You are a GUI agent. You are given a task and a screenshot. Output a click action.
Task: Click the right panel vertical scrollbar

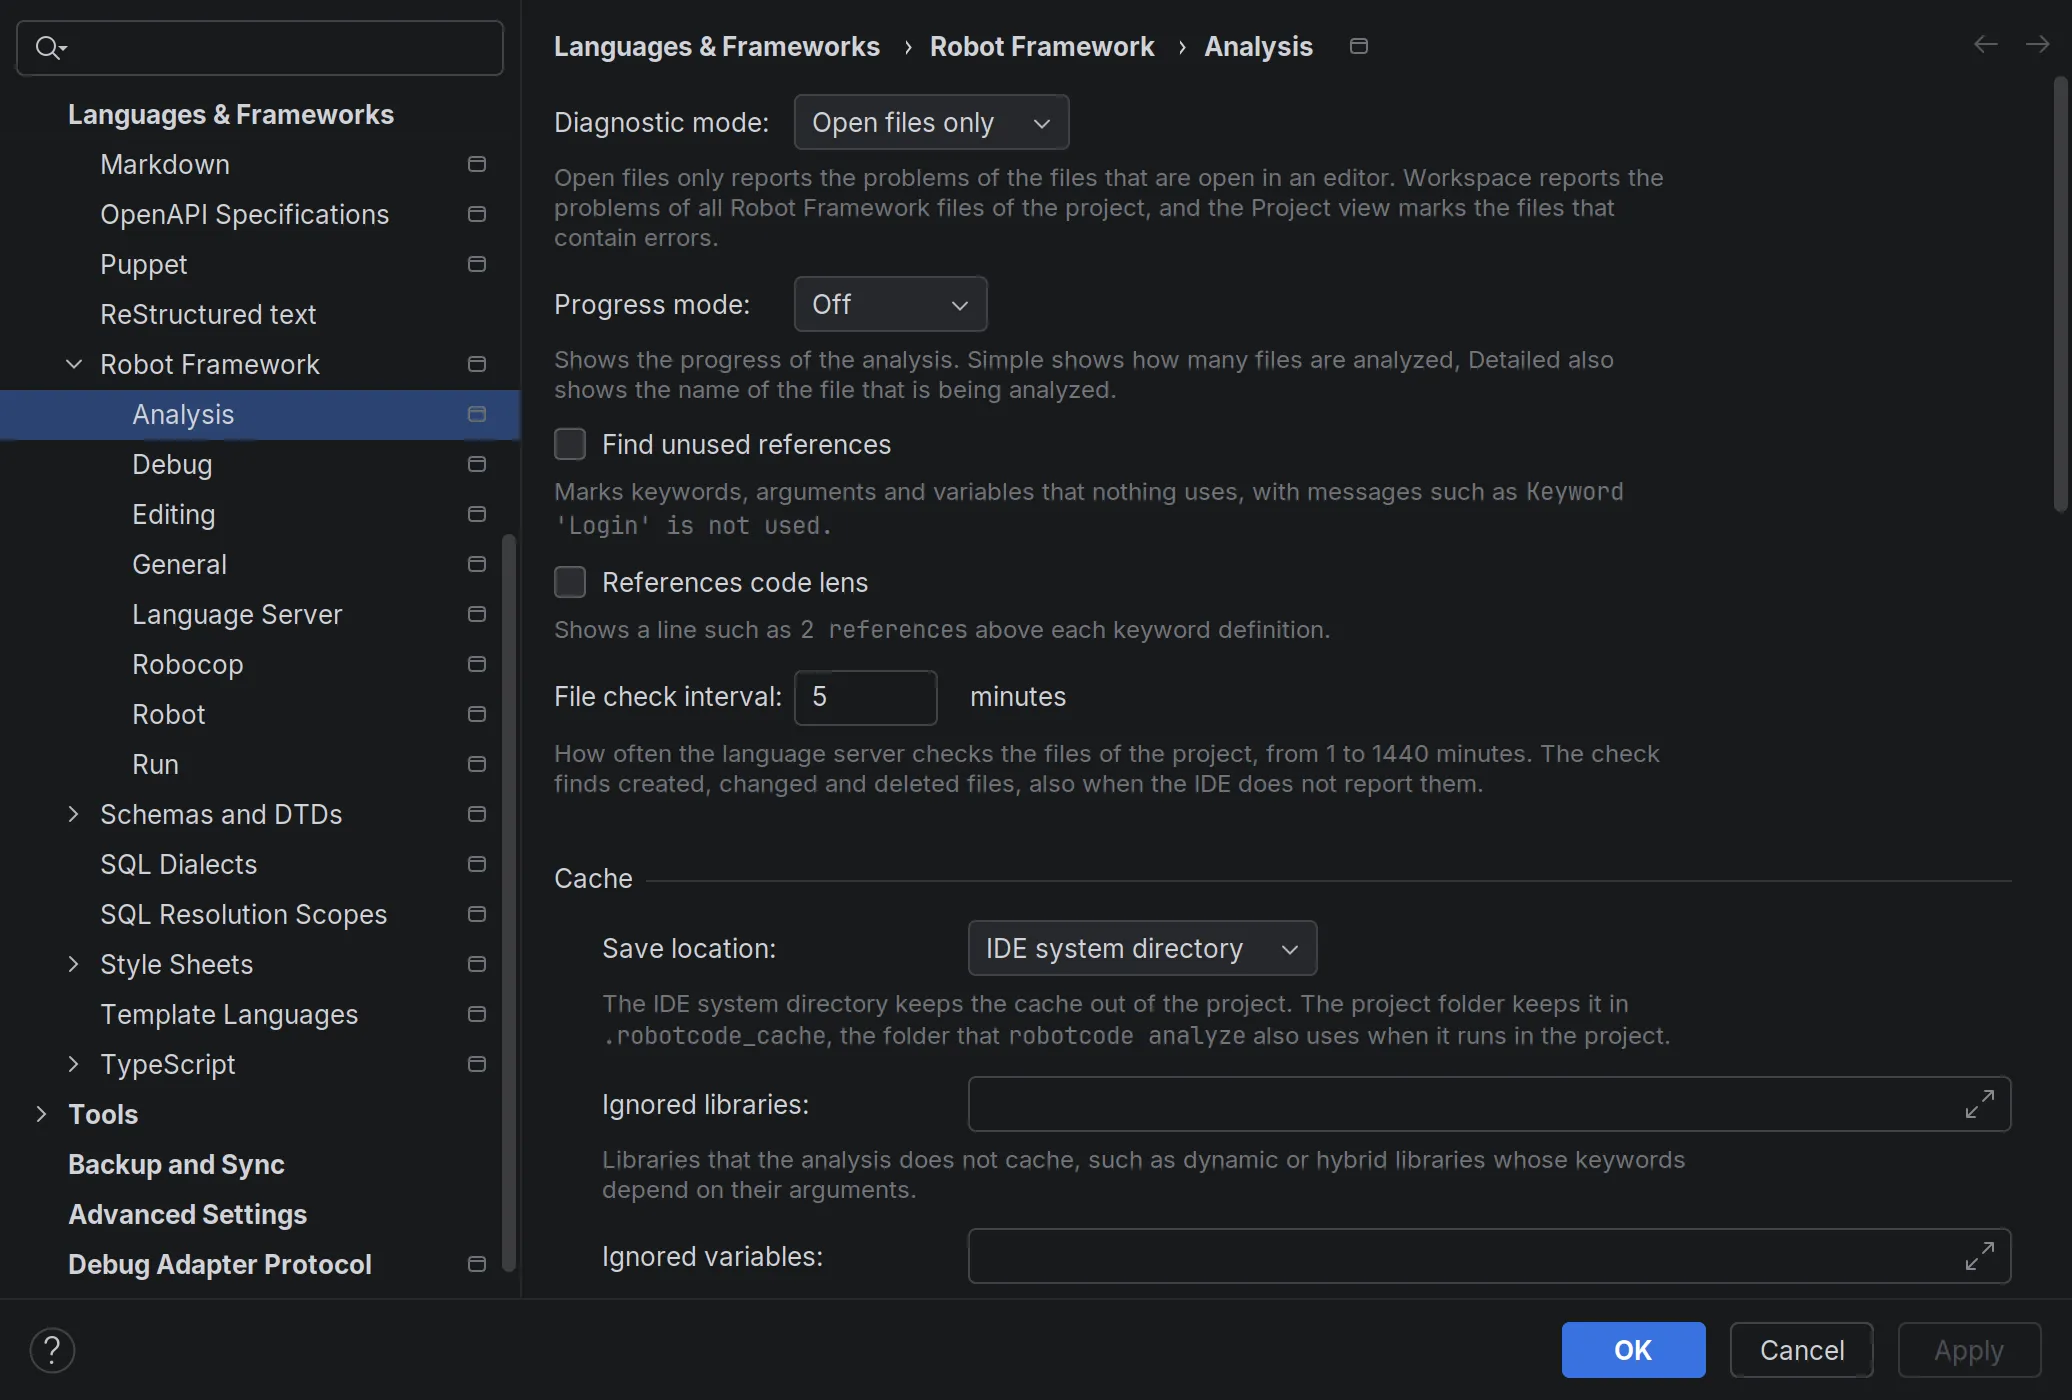[2060, 295]
